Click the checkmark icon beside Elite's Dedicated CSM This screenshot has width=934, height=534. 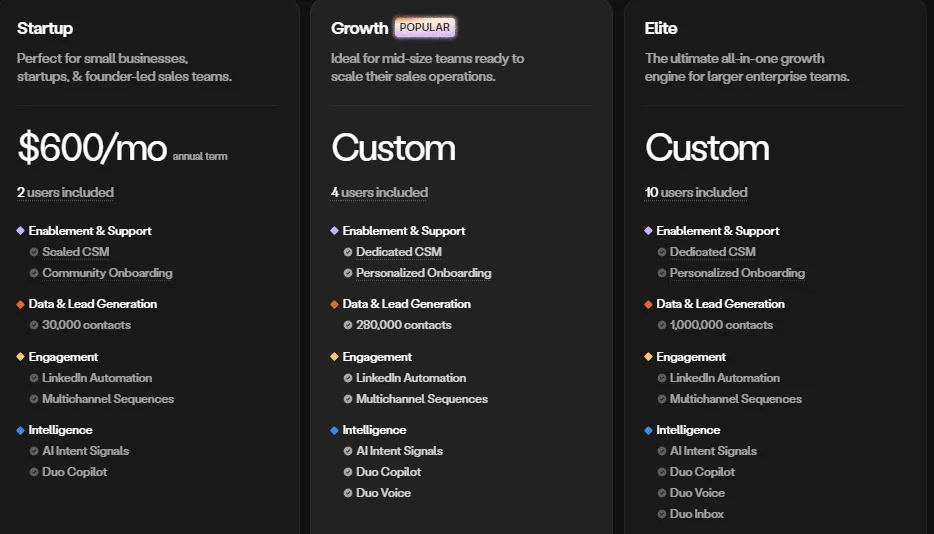pos(662,252)
